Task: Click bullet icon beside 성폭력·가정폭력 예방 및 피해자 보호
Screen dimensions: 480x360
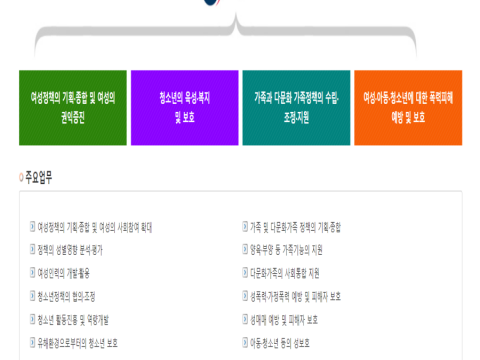Action: pos(245,296)
